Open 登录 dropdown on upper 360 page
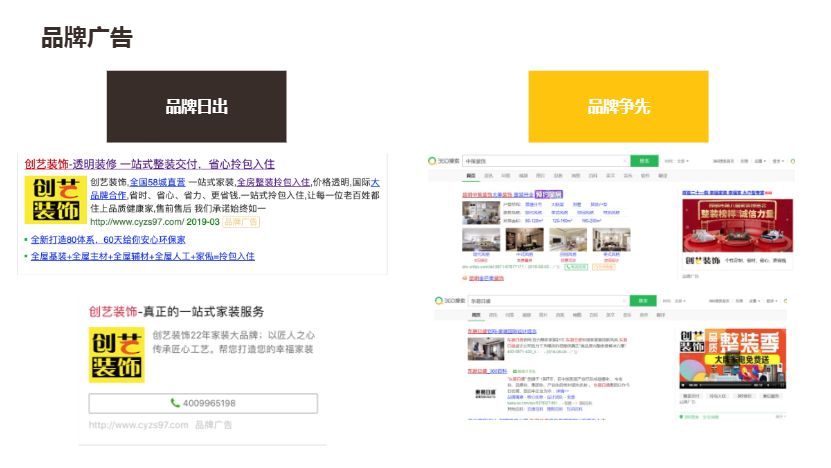 (777, 161)
